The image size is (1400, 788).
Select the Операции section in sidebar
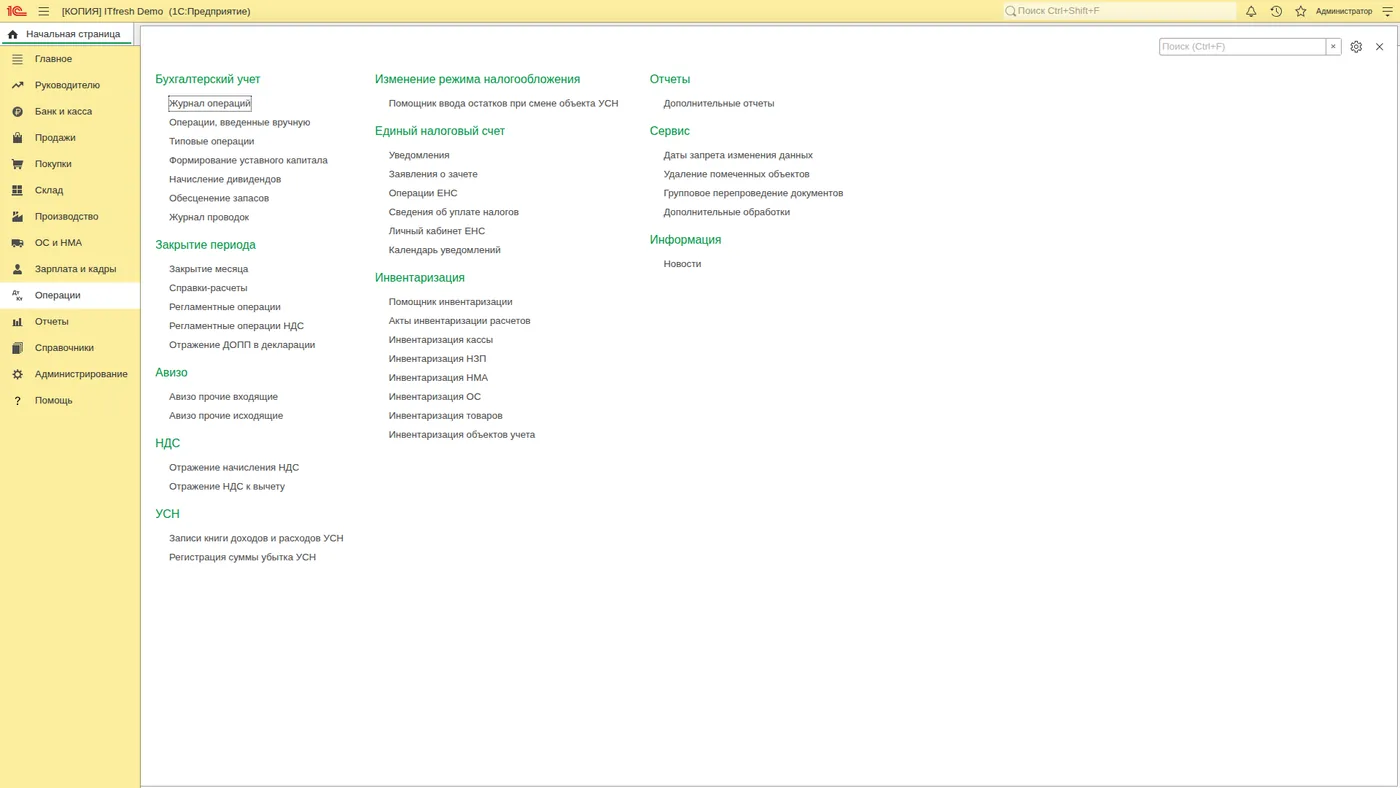click(70, 295)
